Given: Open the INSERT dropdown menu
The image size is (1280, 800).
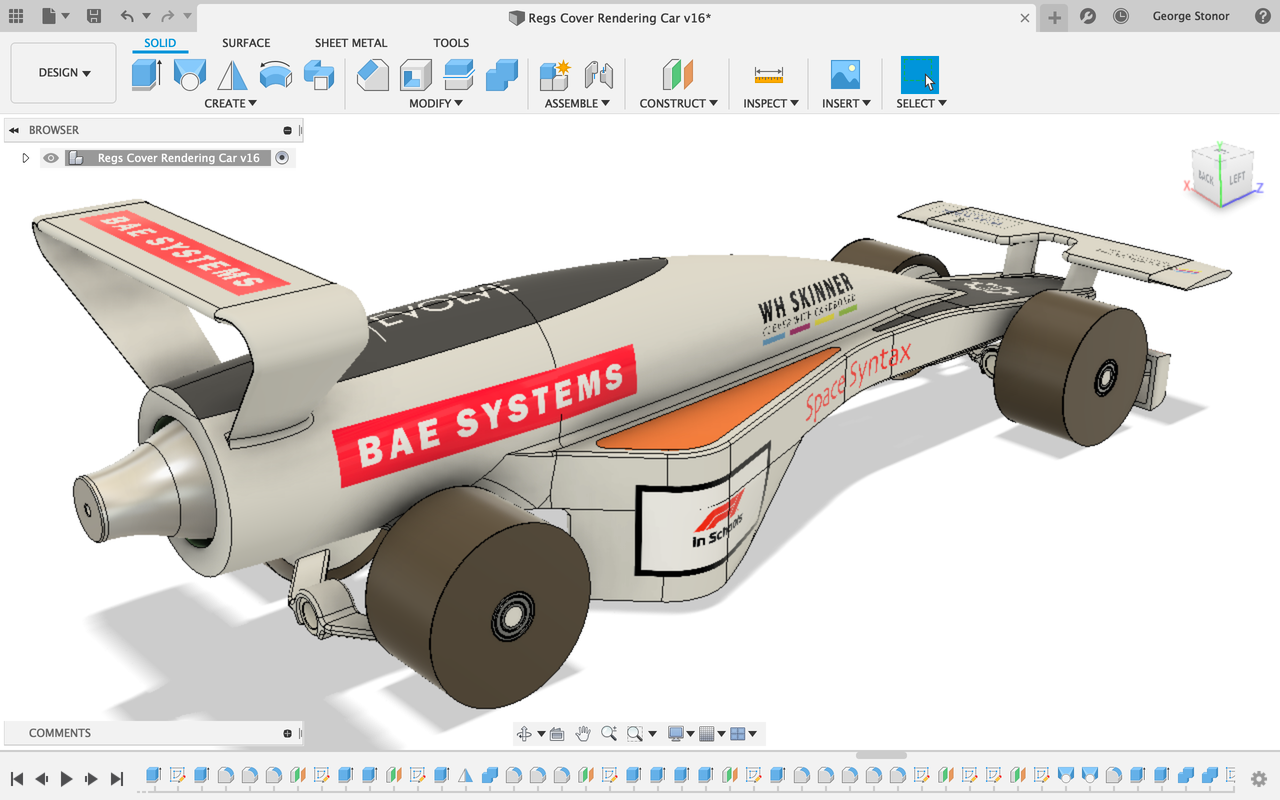Looking at the screenshot, I should pyautogui.click(x=846, y=103).
